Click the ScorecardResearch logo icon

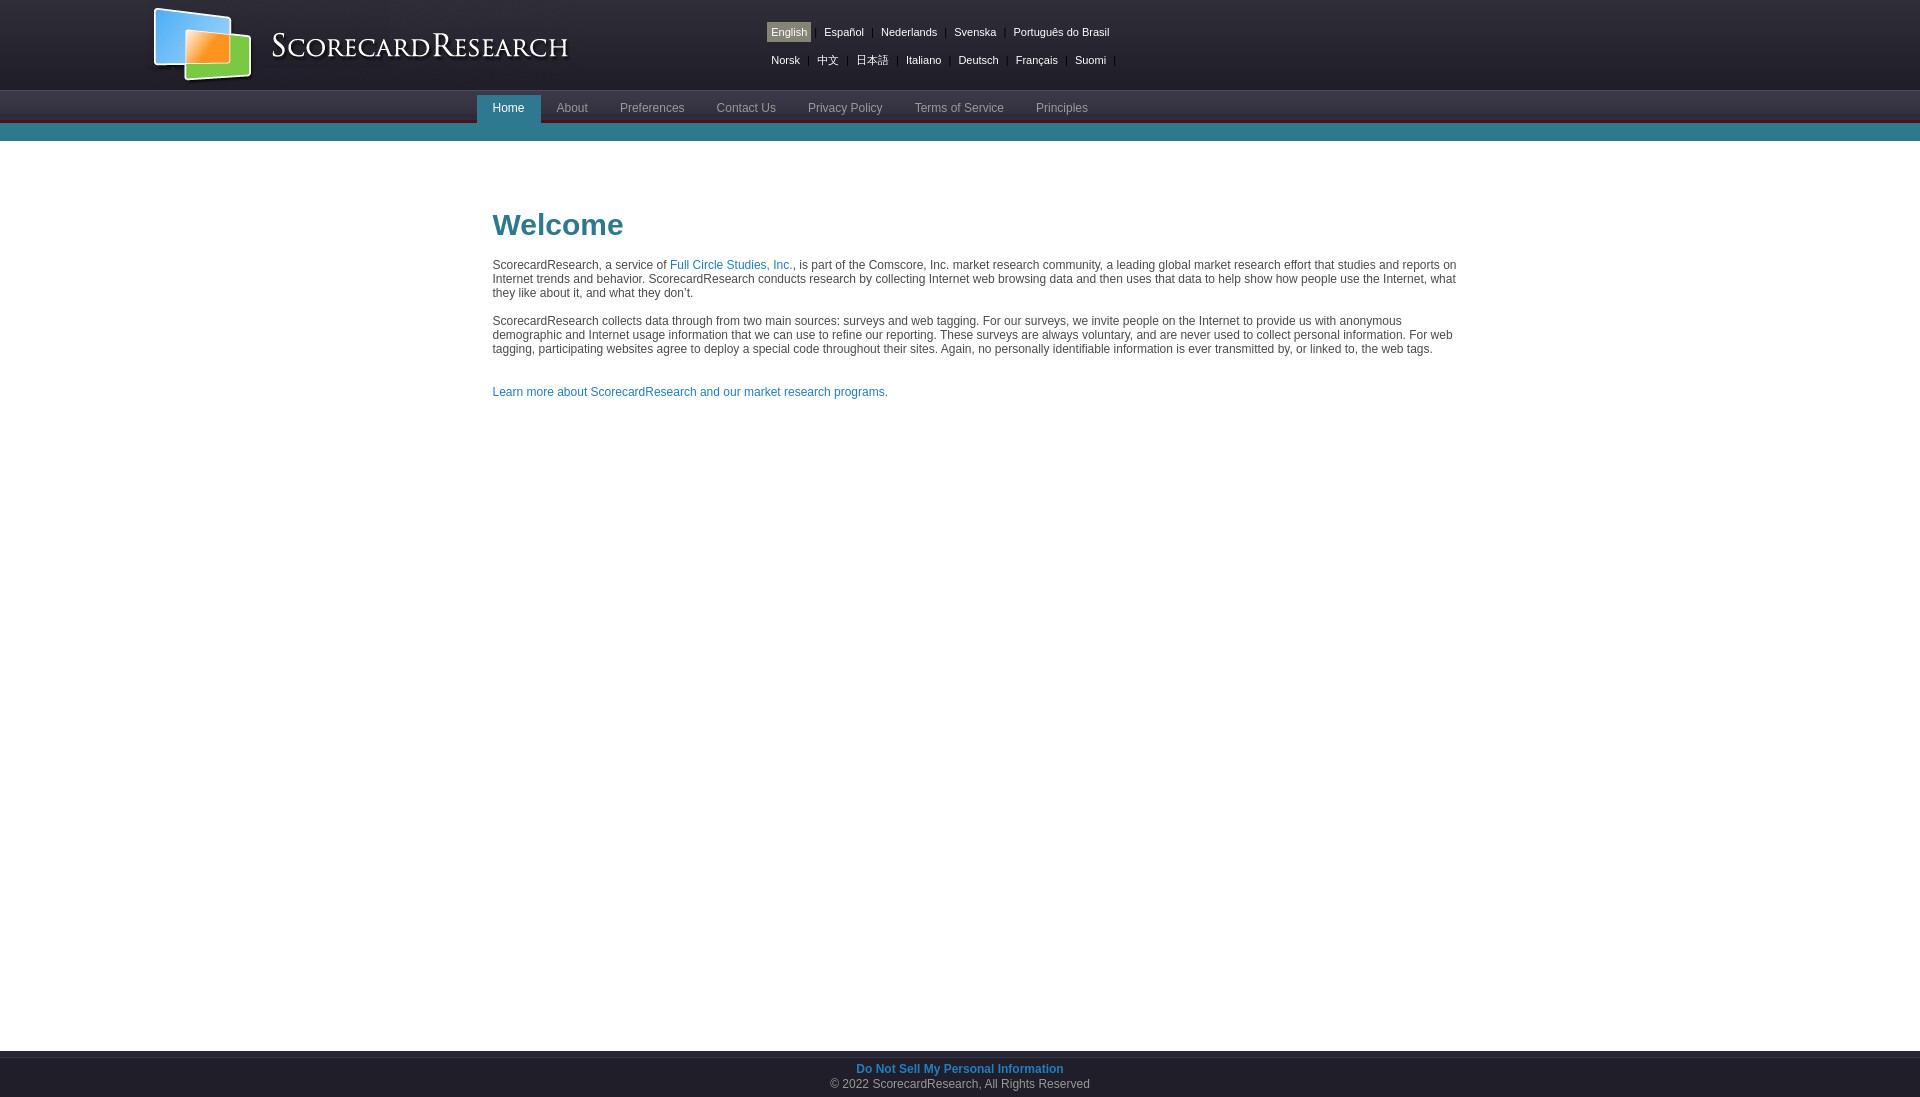click(202, 44)
